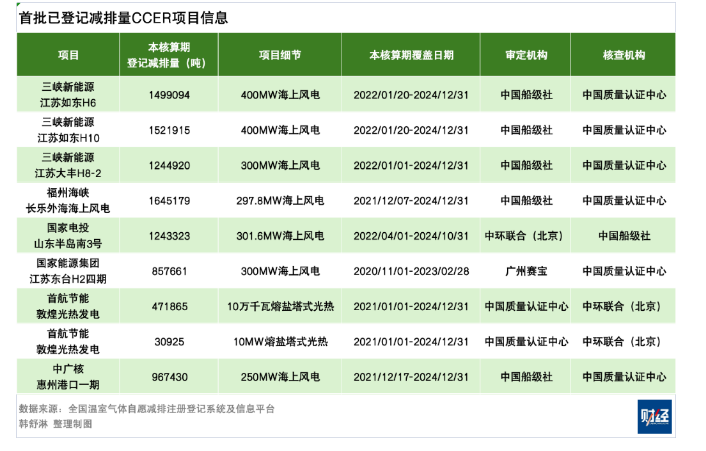Click the date 2022/01/01-2024/12/31
This screenshot has height=451, width=706.
click(x=411, y=166)
